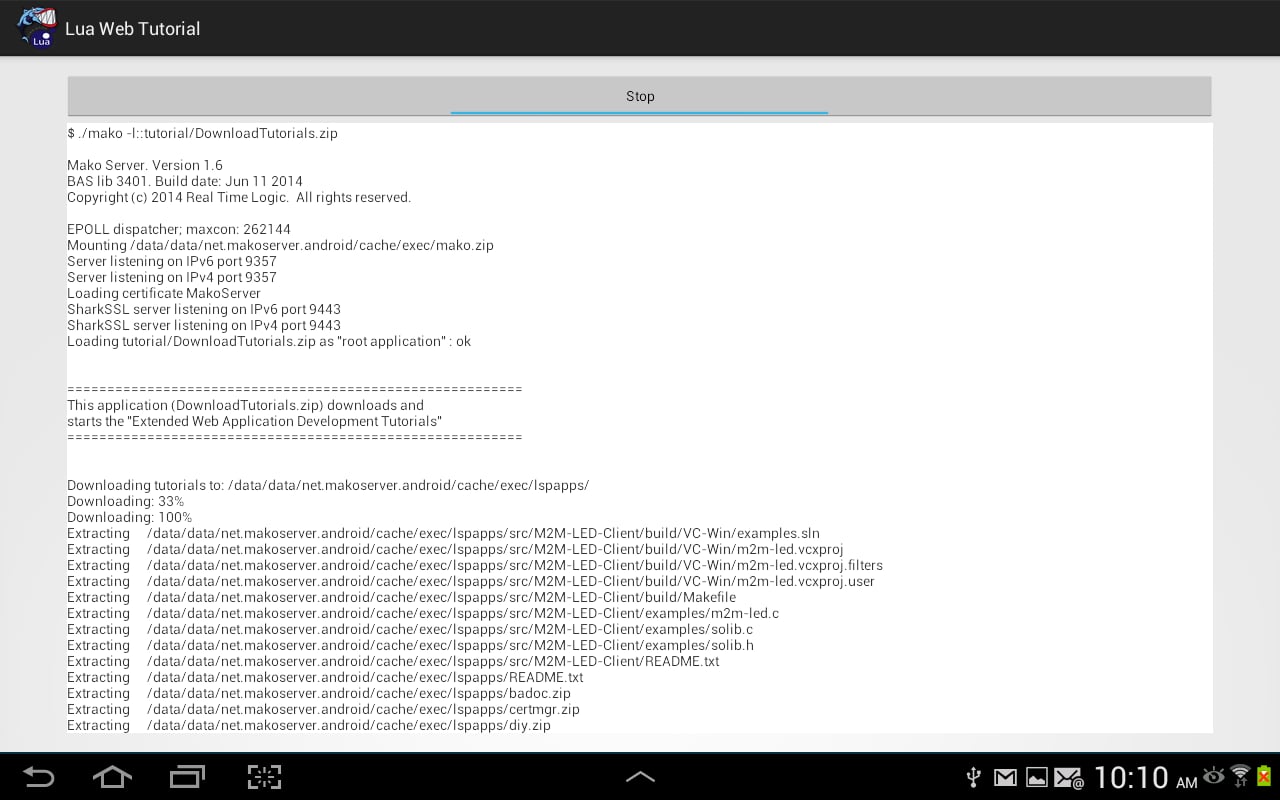1280x800 pixels.
Task: Select the Mounting mako.zip line
Action: click(280, 245)
